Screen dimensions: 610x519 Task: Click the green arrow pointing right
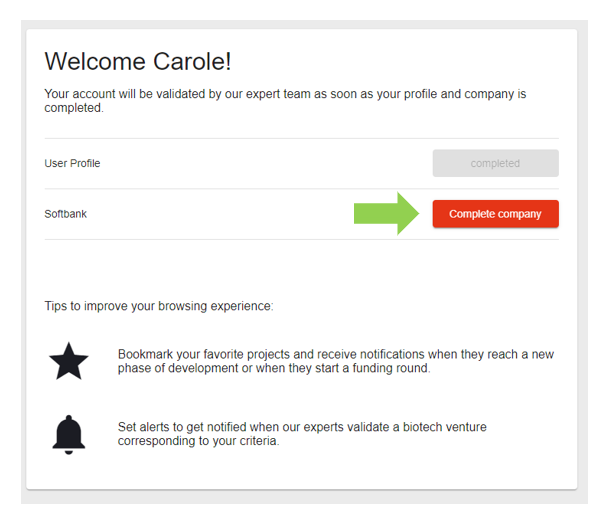coord(389,213)
